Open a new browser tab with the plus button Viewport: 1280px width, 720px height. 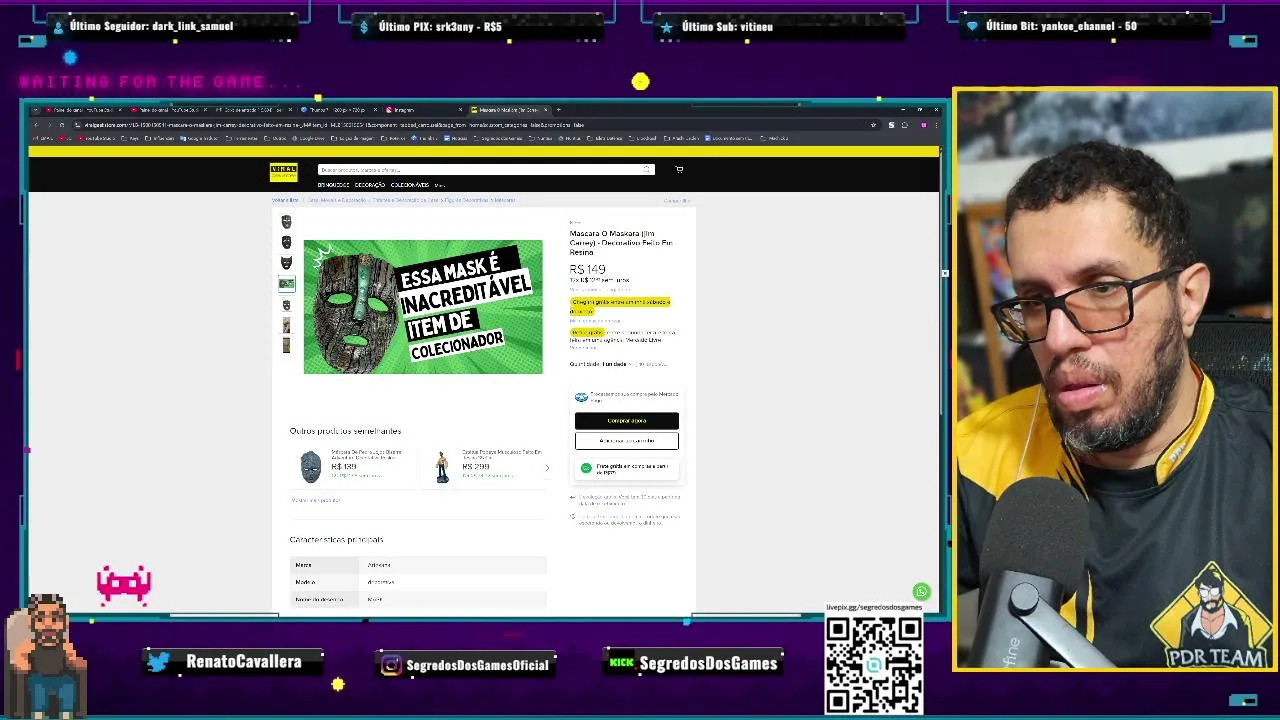tap(558, 110)
